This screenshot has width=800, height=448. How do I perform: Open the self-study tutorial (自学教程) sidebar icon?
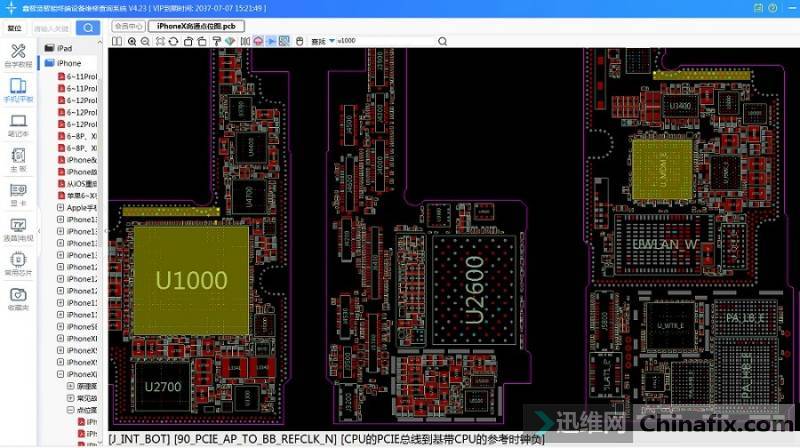17,56
